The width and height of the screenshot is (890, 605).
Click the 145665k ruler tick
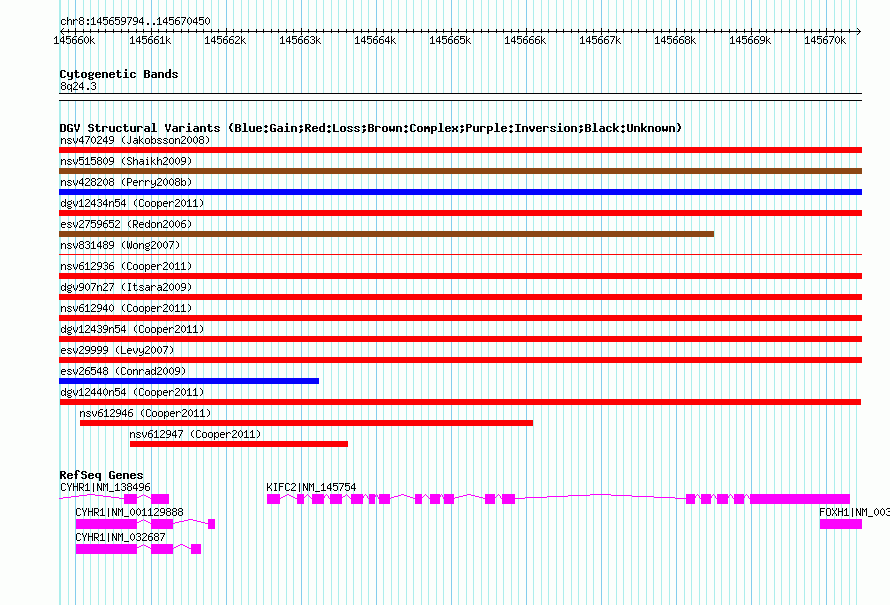click(x=450, y=40)
